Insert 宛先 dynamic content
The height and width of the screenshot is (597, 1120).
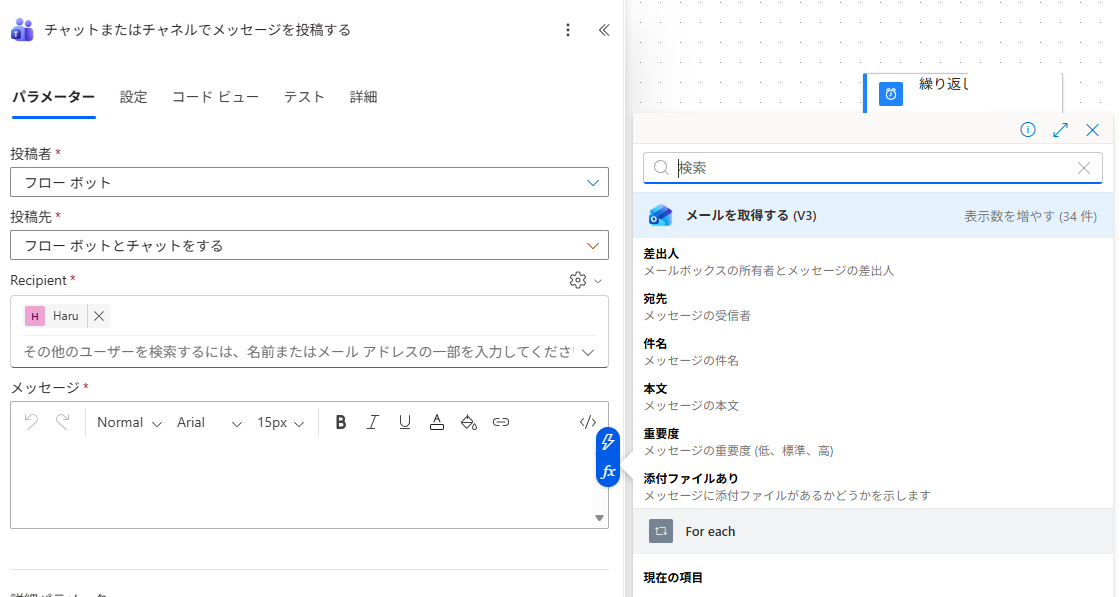coord(873,307)
